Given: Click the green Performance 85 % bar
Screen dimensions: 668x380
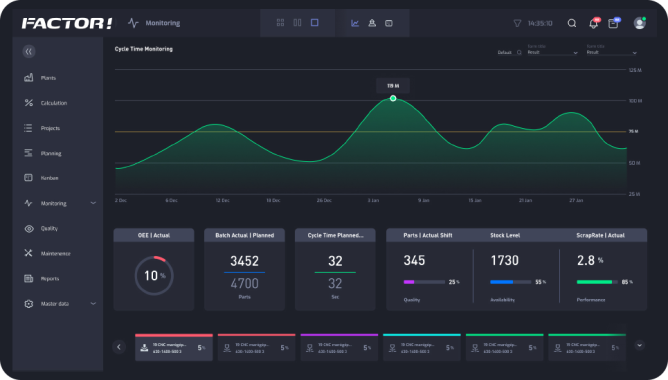Looking at the screenshot, I should click(x=597, y=282).
